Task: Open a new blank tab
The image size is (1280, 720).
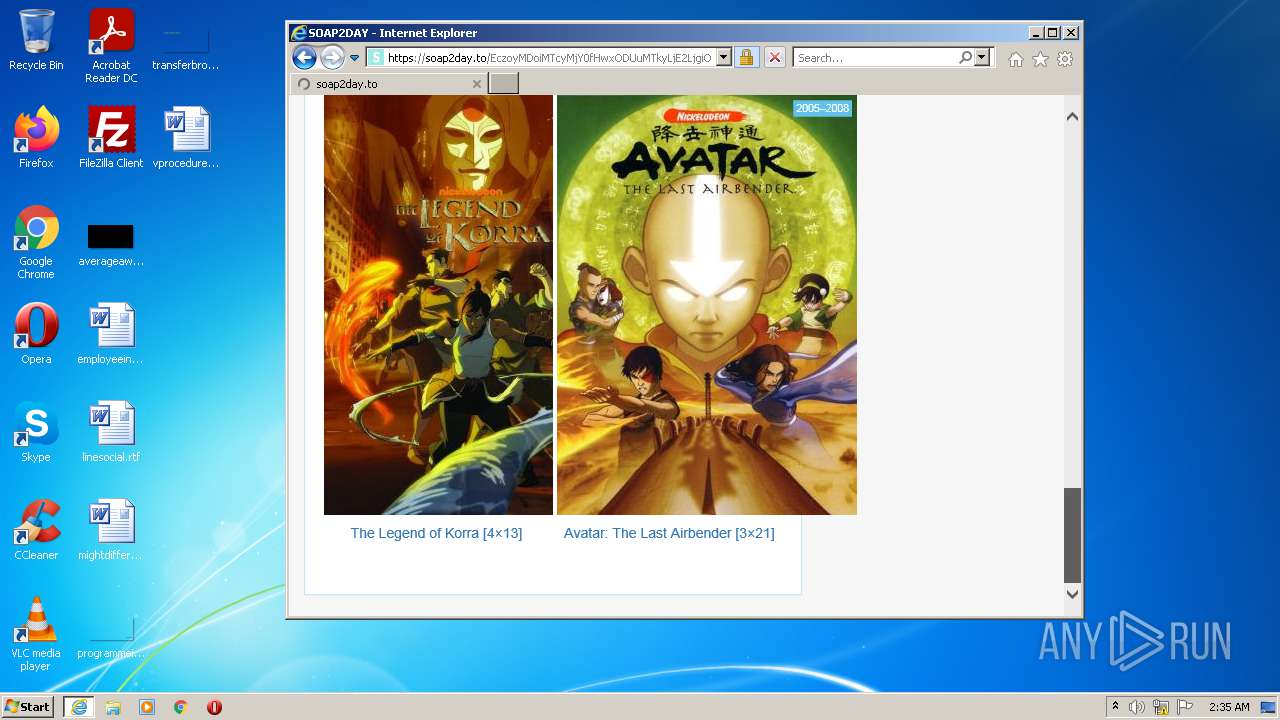Action: (503, 84)
